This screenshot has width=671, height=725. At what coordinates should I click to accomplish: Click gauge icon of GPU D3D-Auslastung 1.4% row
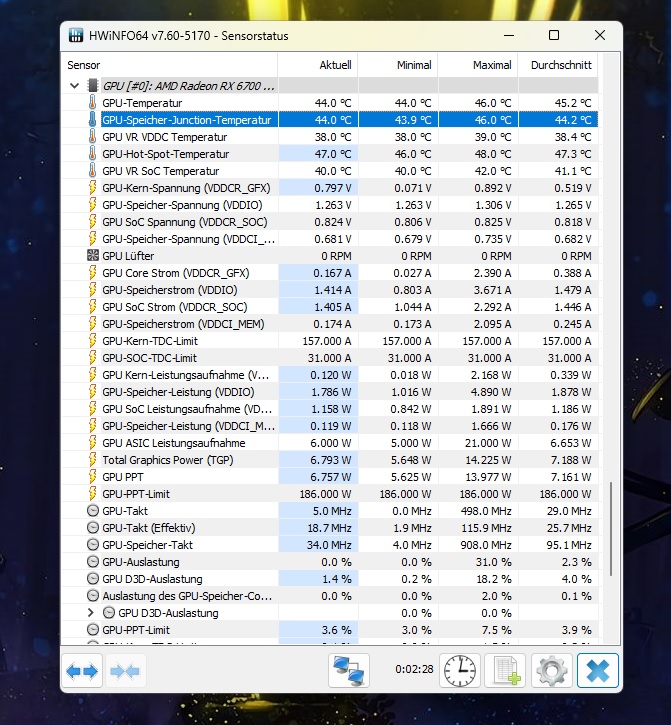[x=93, y=579]
